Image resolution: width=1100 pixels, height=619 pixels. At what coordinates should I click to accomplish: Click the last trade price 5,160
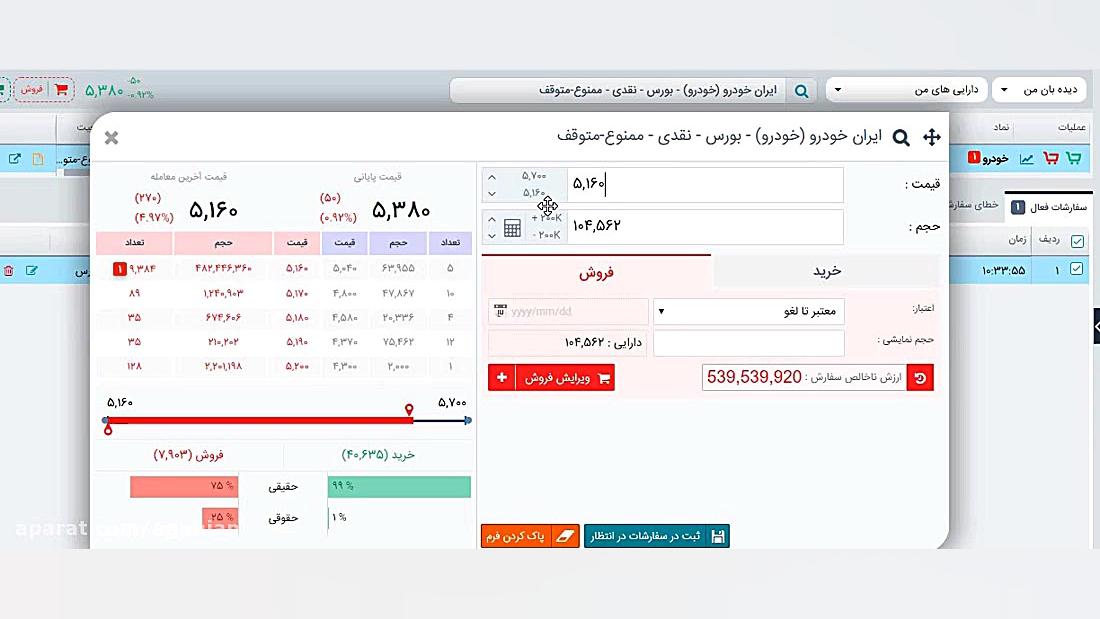coord(213,210)
